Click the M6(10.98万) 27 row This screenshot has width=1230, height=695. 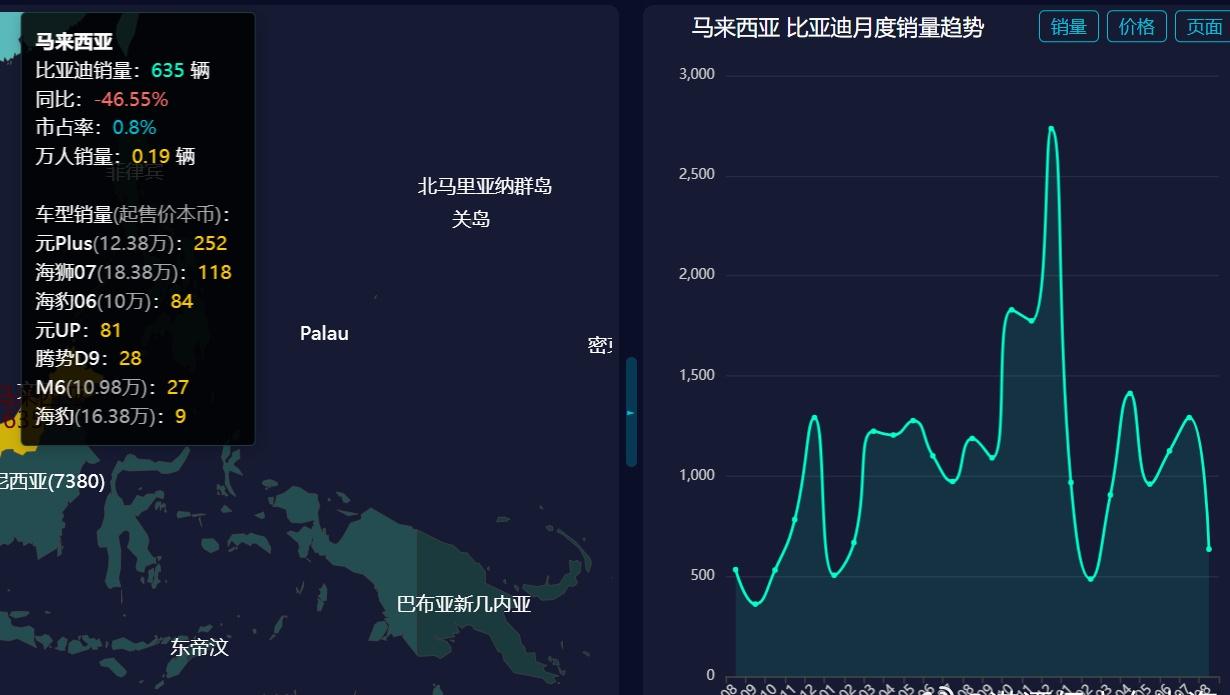point(112,387)
